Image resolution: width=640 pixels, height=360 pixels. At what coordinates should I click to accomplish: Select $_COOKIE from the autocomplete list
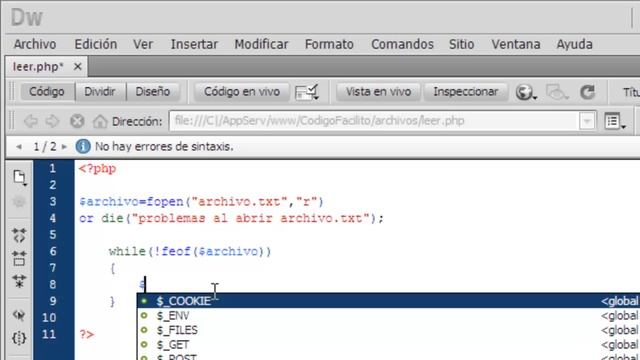[388, 301]
